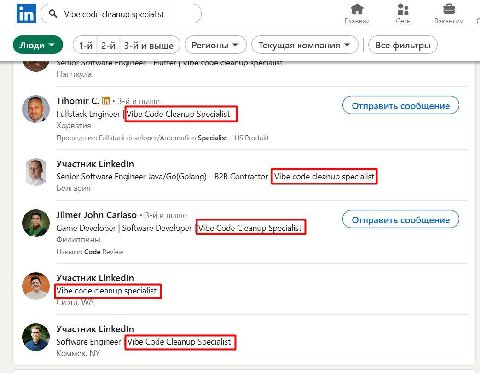Click photo of the B2B Contractor member
This screenshot has width=480, height=373.
(x=36, y=172)
